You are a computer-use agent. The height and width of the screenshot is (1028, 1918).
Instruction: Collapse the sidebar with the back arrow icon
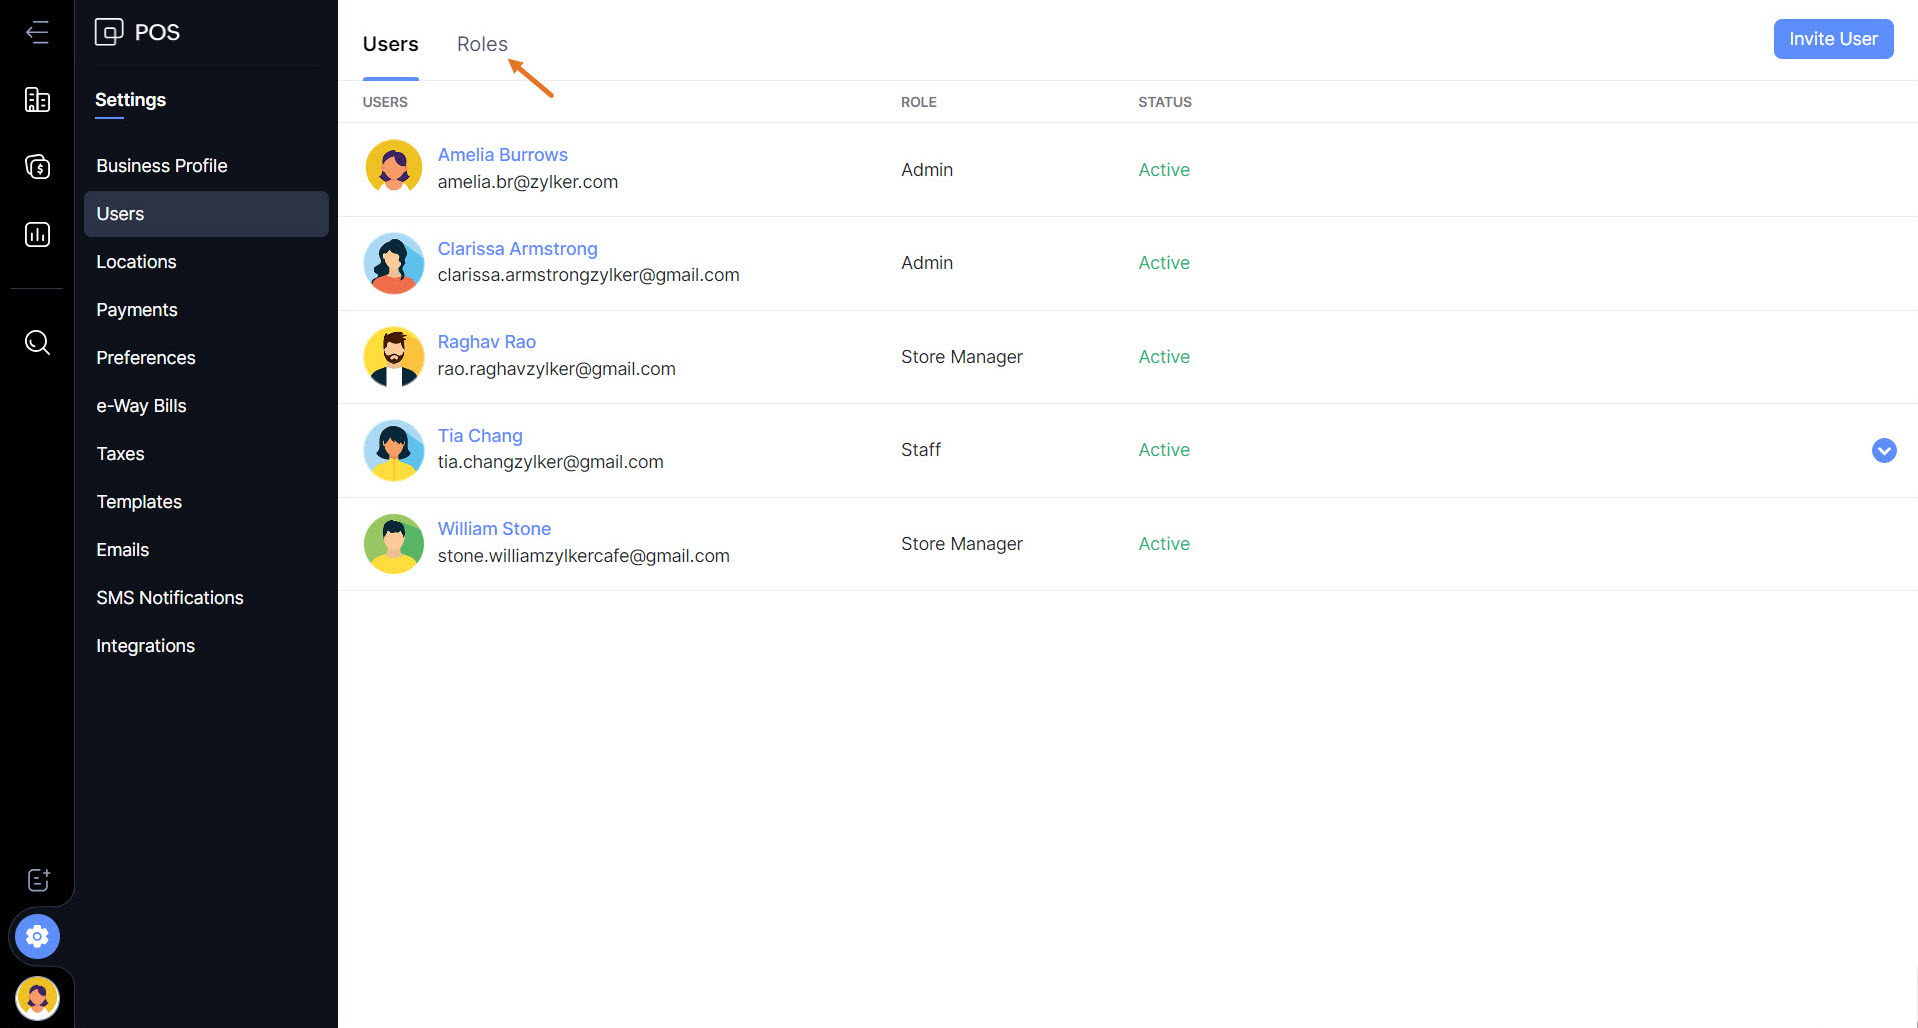pyautogui.click(x=37, y=32)
